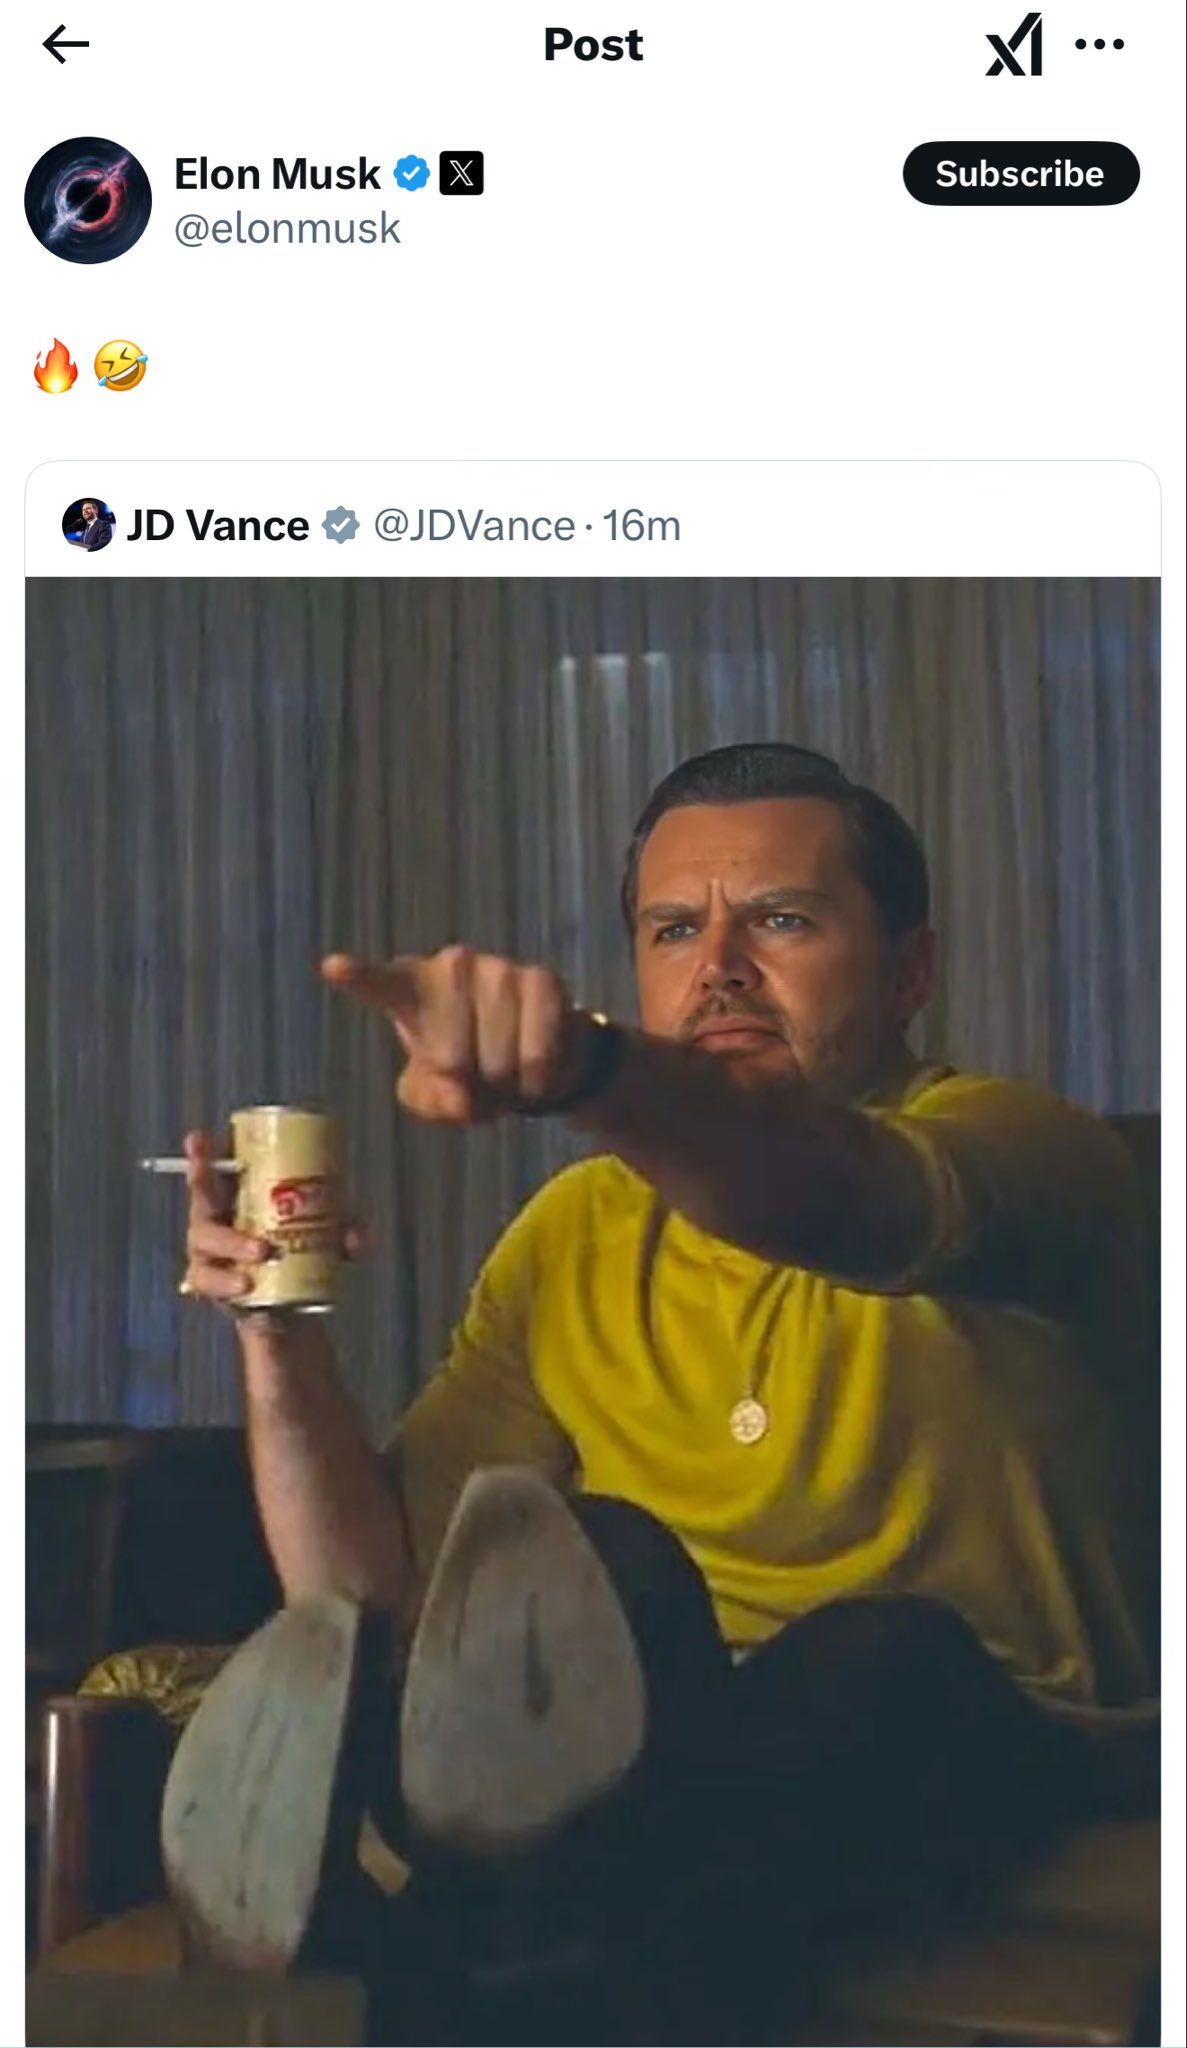Tap JD Vance's small avatar in quoted post
The width and height of the screenshot is (1187, 2048).
88,525
